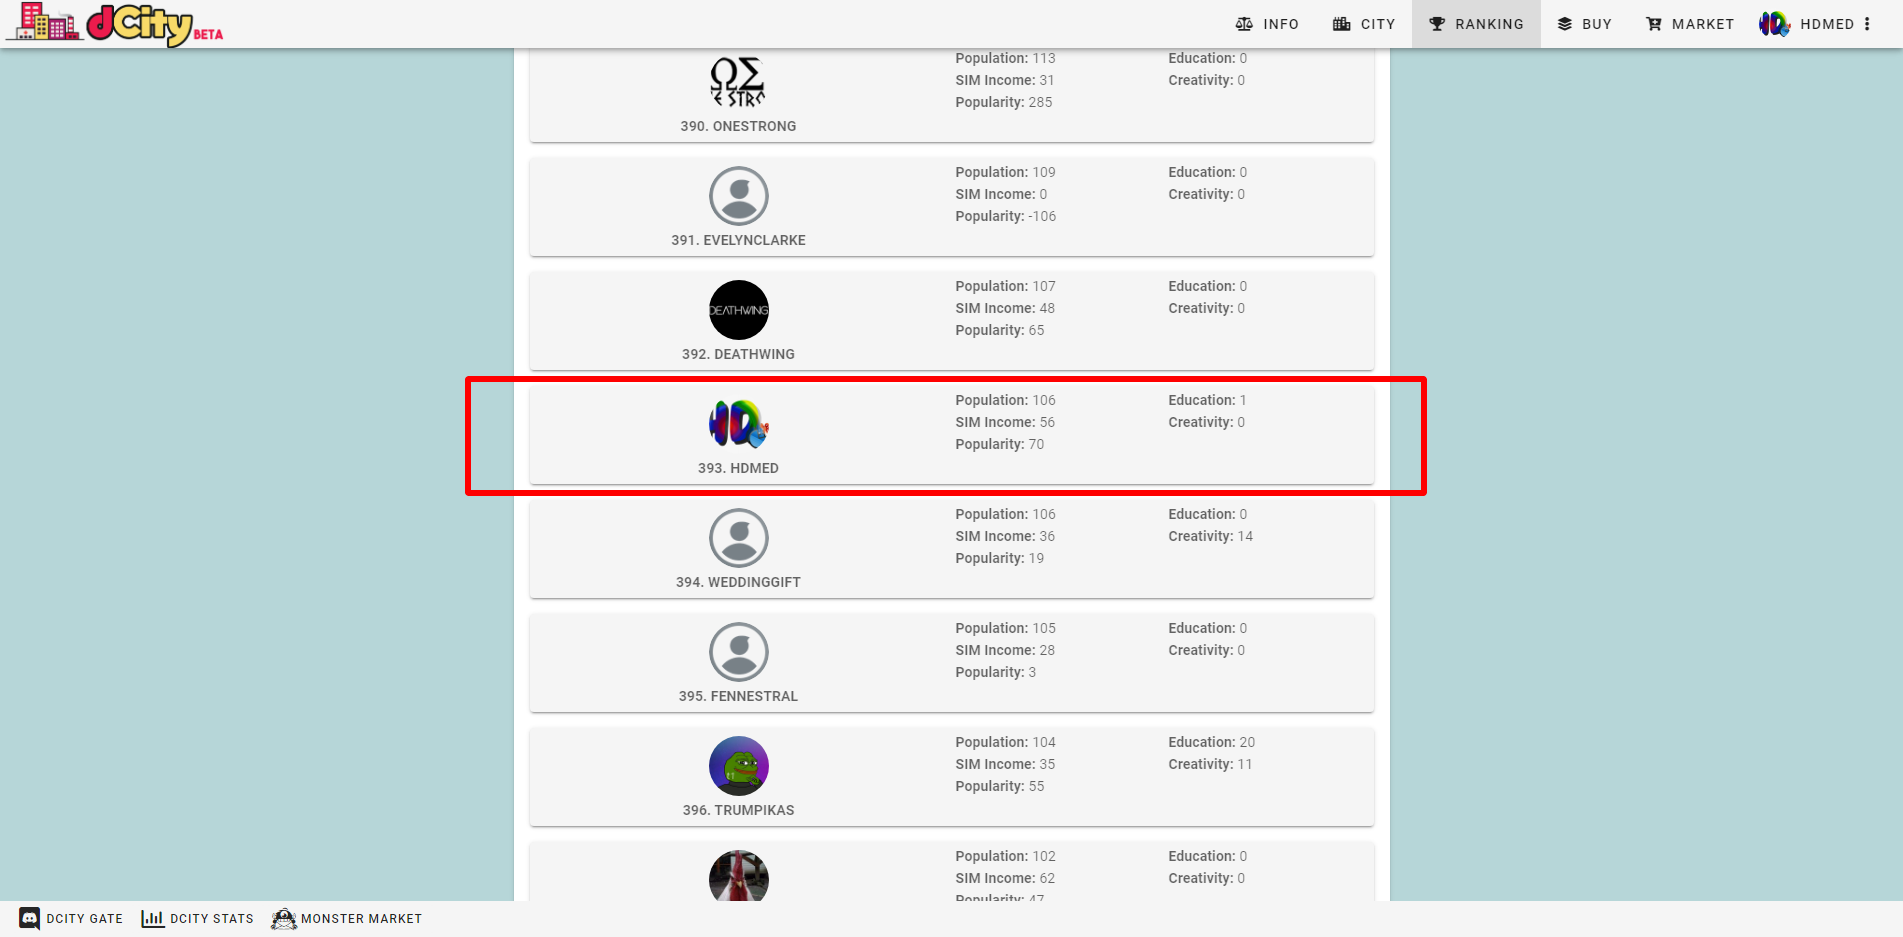Click WEDDINGGIFT's Creativity: 14 value
This screenshot has width=1903, height=937.
1210,536
